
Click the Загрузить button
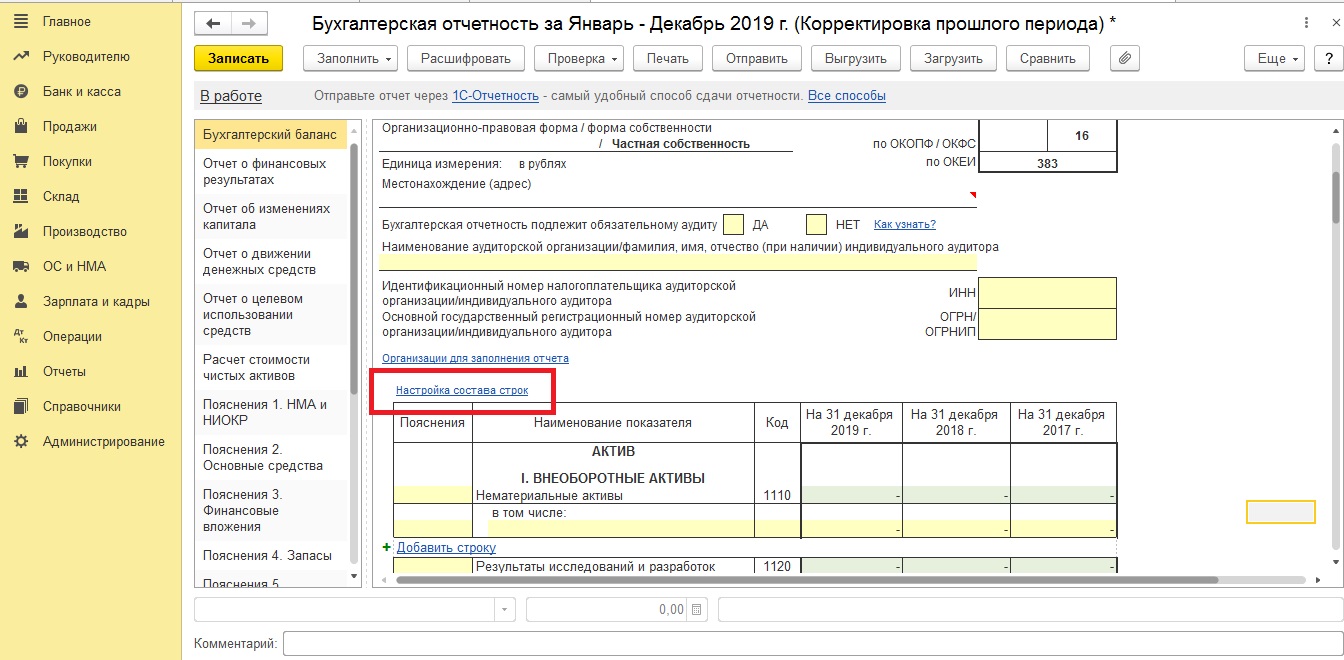click(x=953, y=58)
